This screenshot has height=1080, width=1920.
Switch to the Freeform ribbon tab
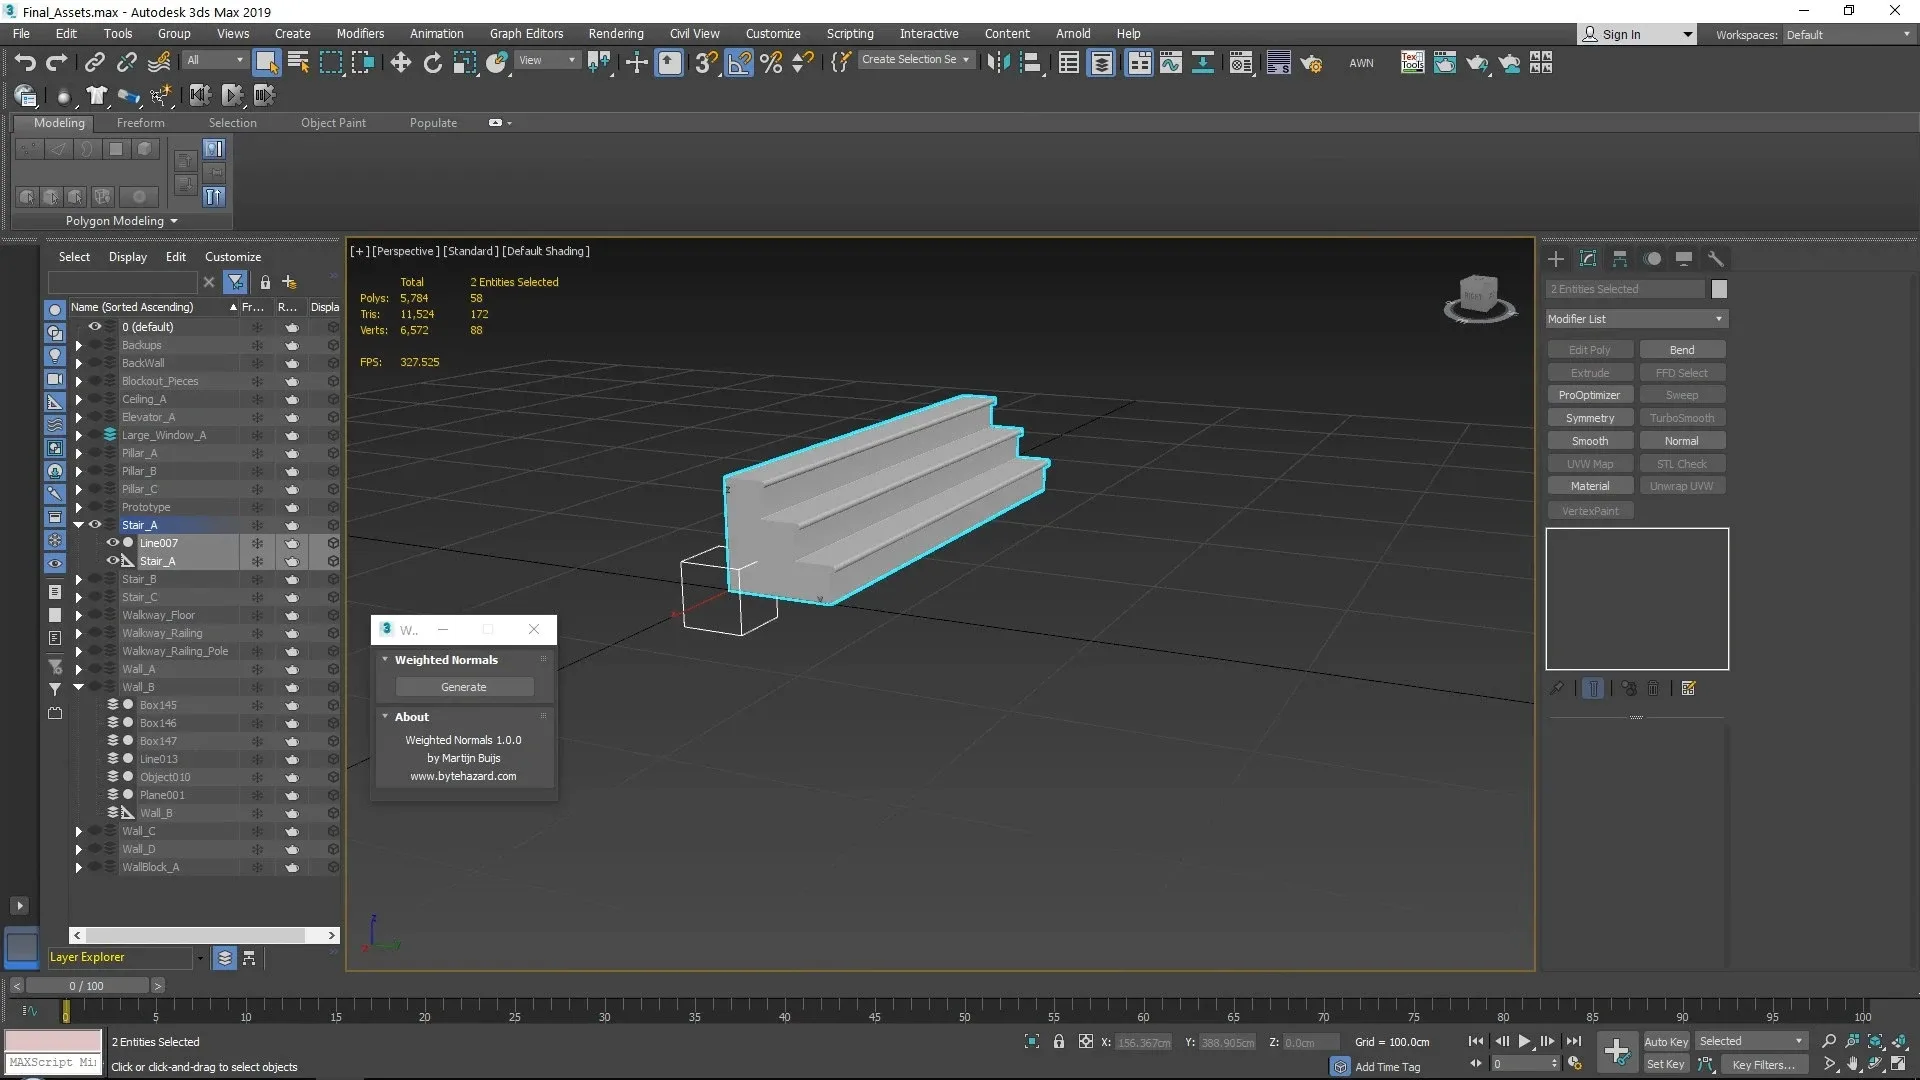click(x=140, y=123)
